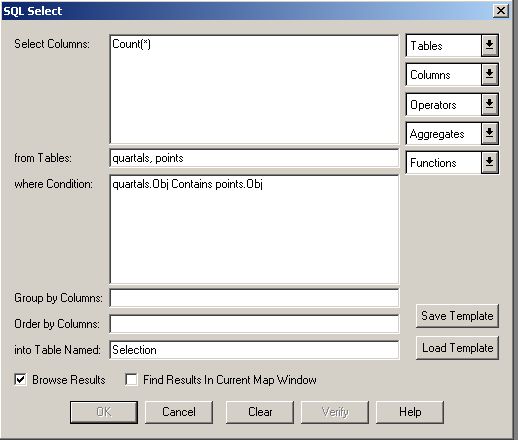This screenshot has width=518, height=440.
Task: Click the Save Template button
Action: [x=457, y=316]
